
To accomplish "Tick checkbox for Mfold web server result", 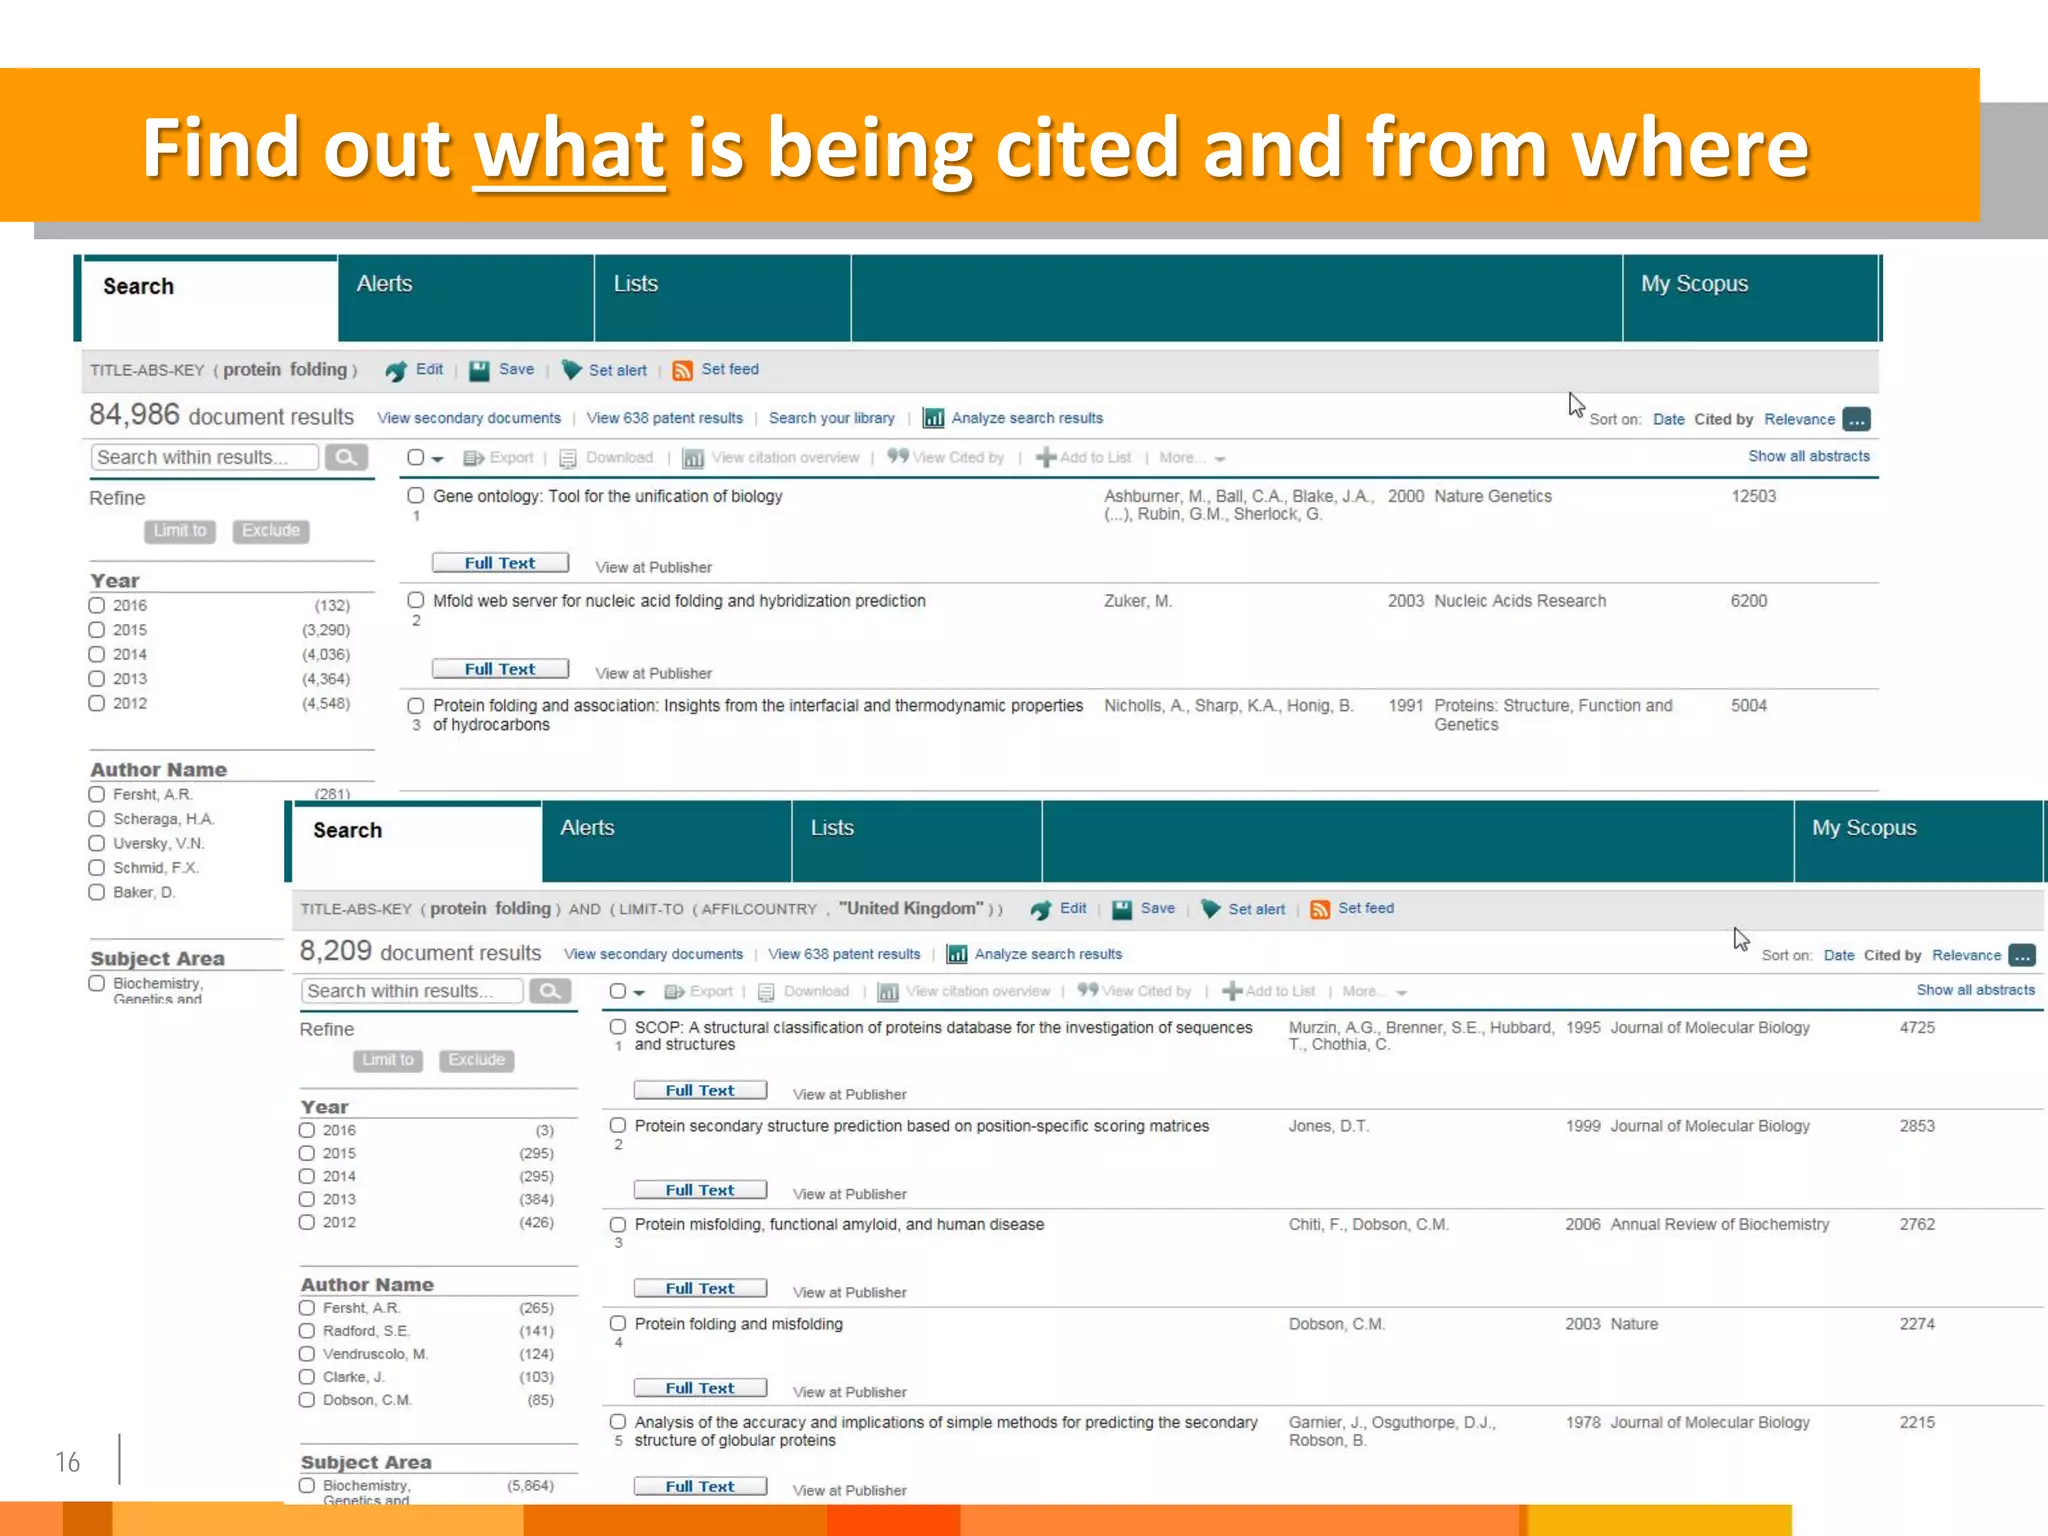I will click(x=416, y=600).
